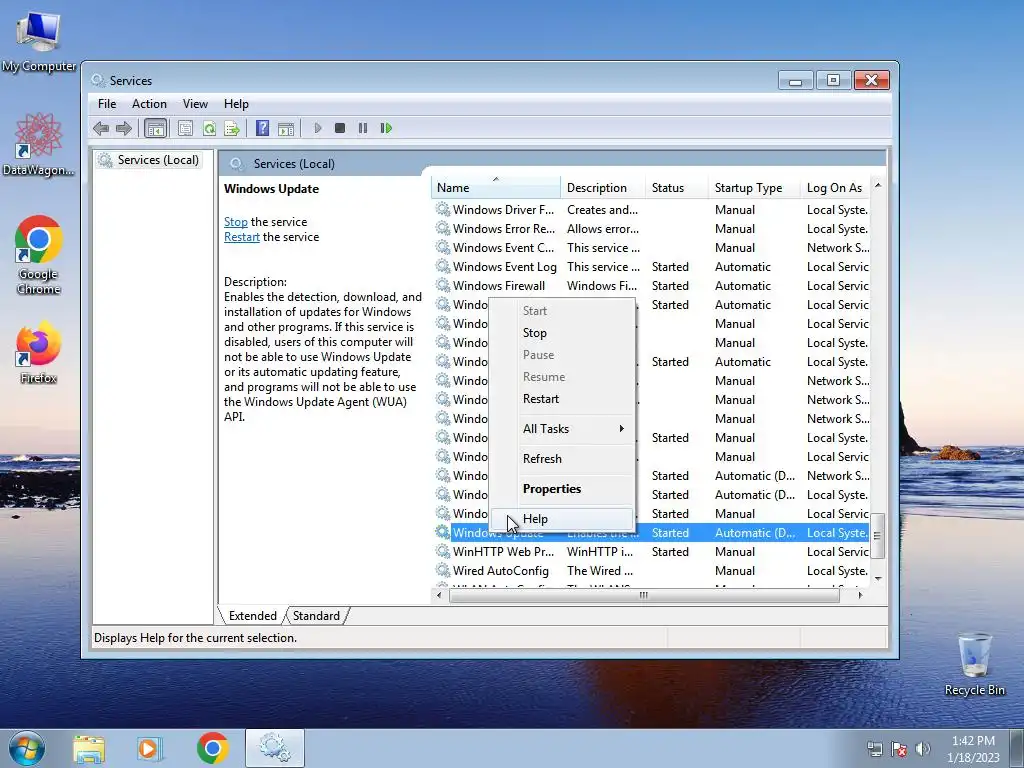1024x768 pixels.
Task: Select the Recycle Bin desktop icon
Action: click(974, 664)
